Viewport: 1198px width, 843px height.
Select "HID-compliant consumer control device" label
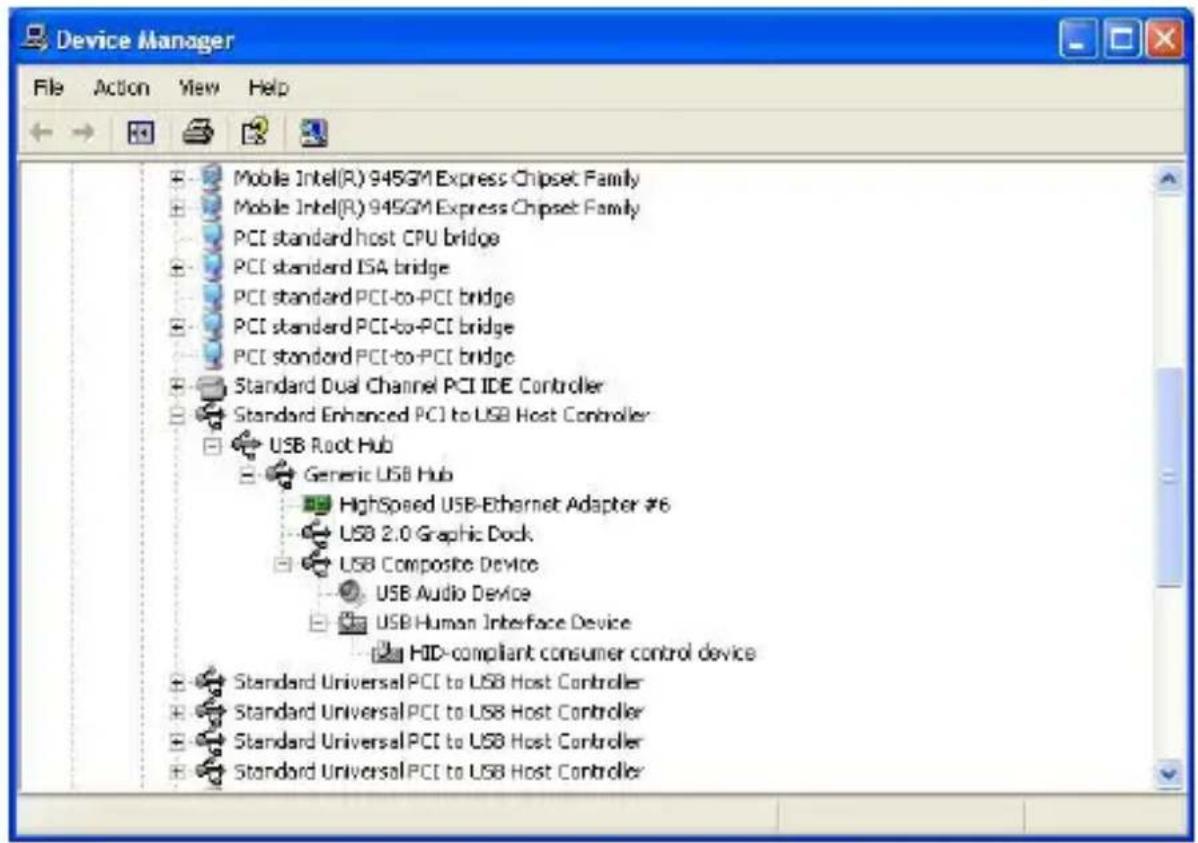(582, 653)
